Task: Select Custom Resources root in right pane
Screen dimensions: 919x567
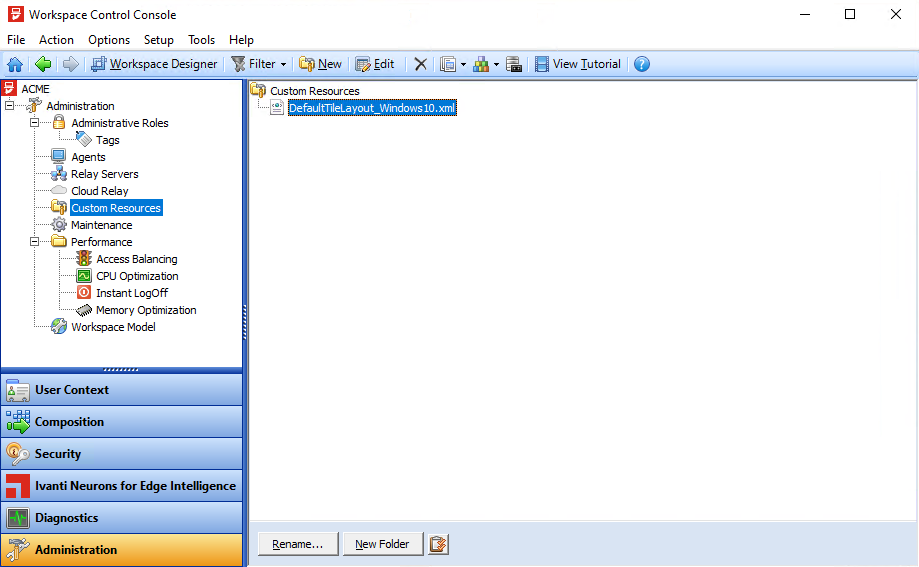Action: tap(315, 91)
